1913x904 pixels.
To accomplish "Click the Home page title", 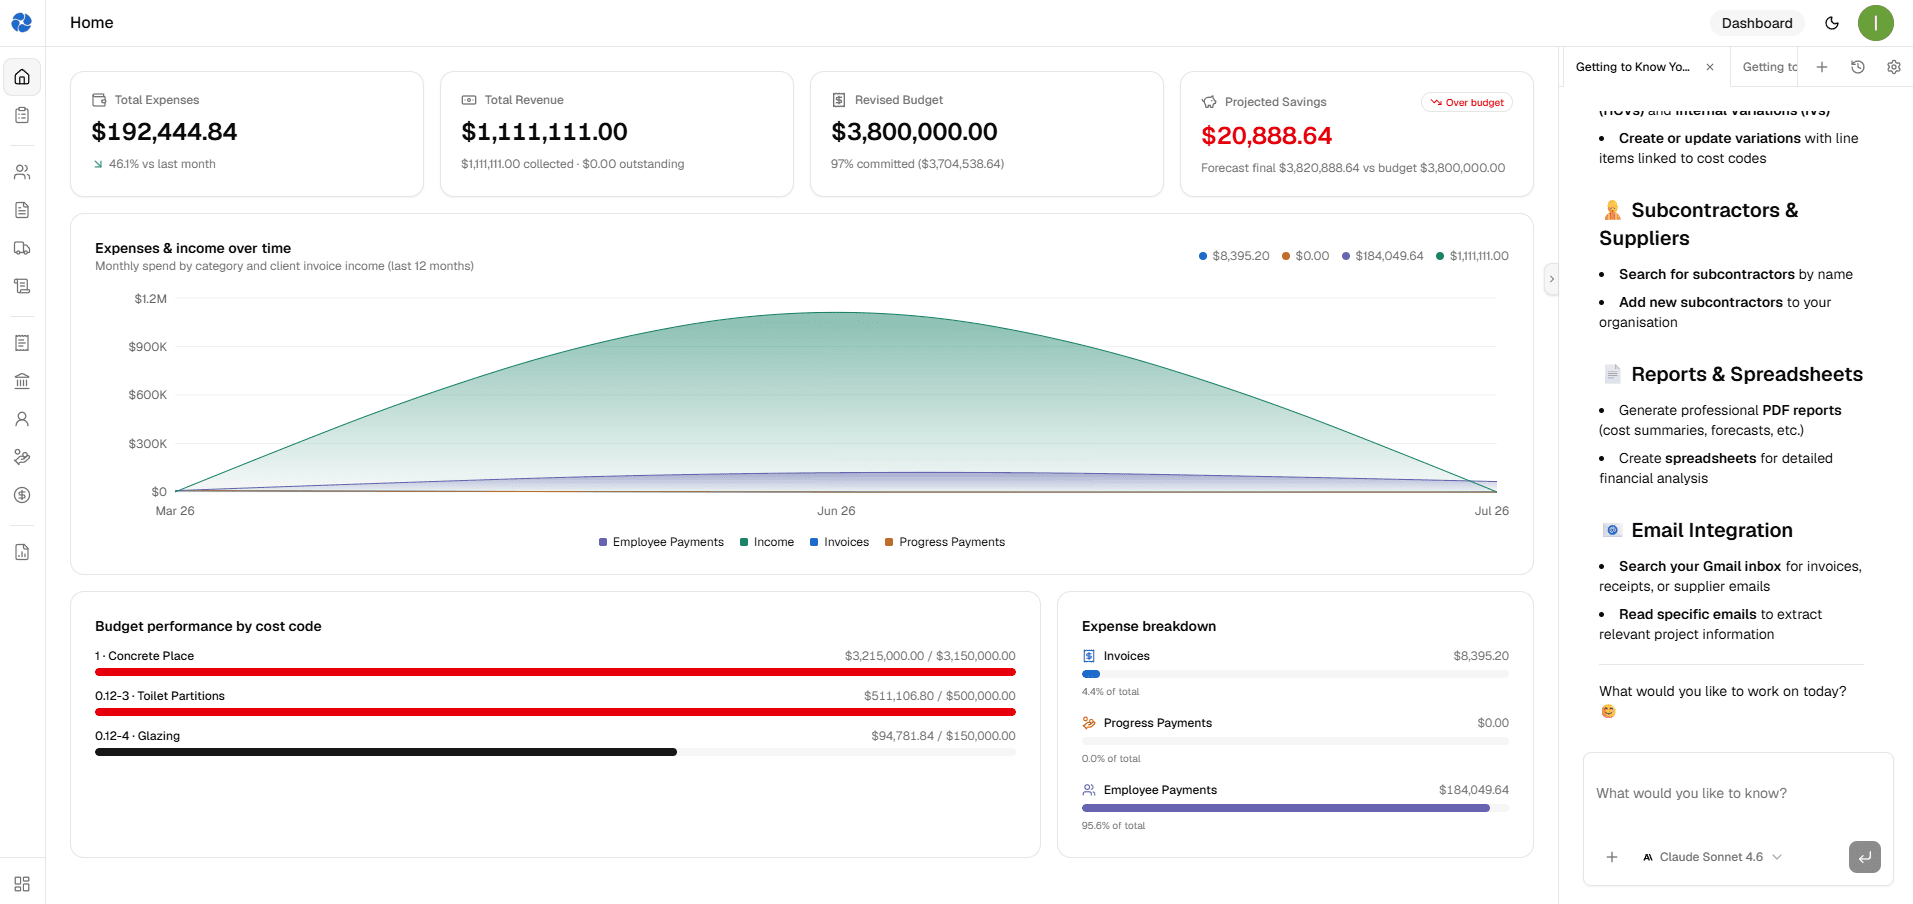I will pos(92,22).
